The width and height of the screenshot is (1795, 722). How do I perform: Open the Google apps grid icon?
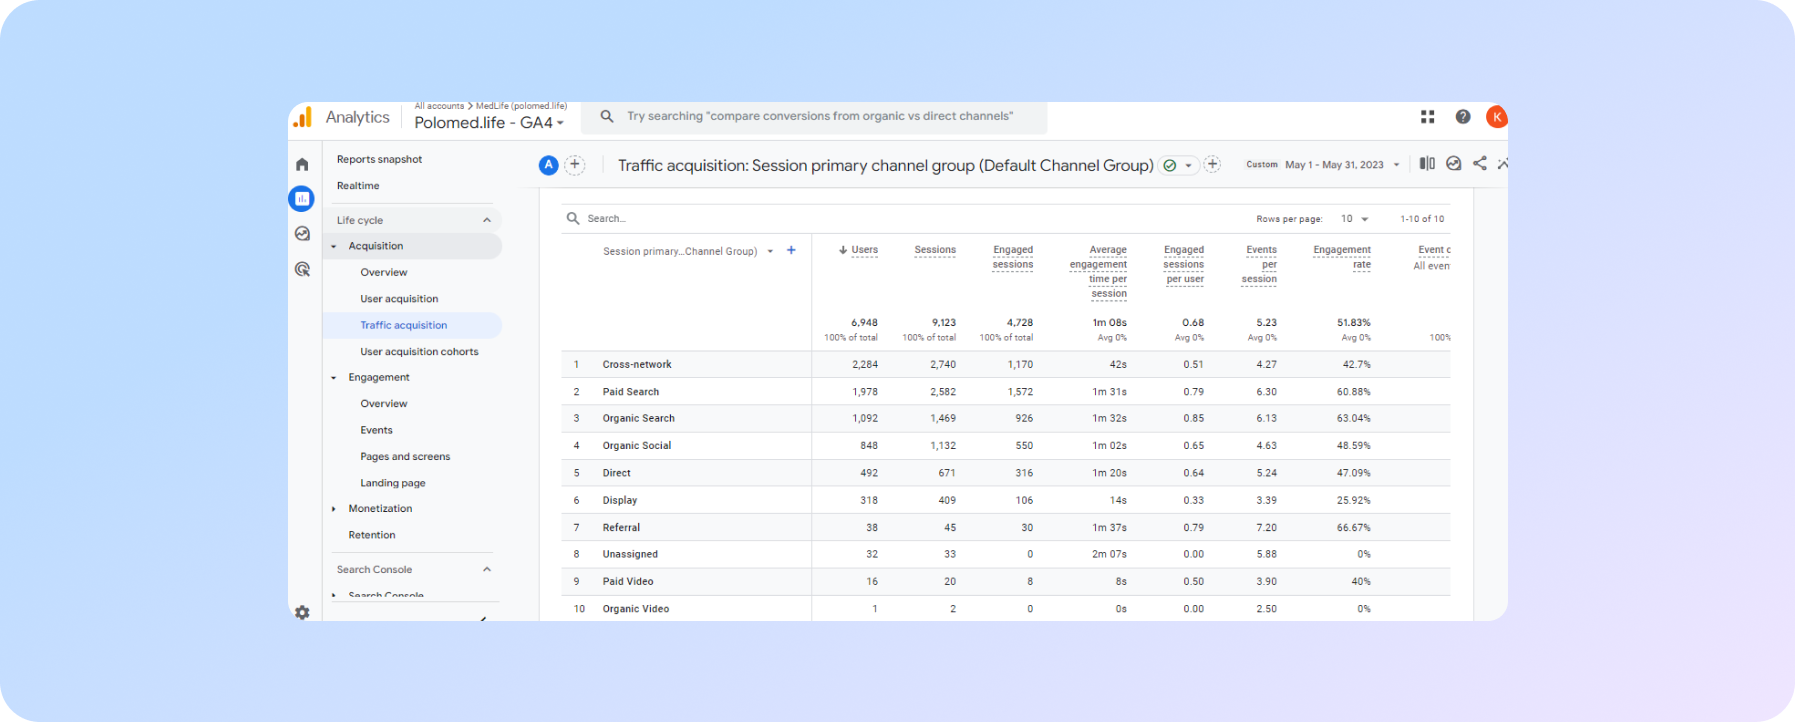(x=1427, y=117)
